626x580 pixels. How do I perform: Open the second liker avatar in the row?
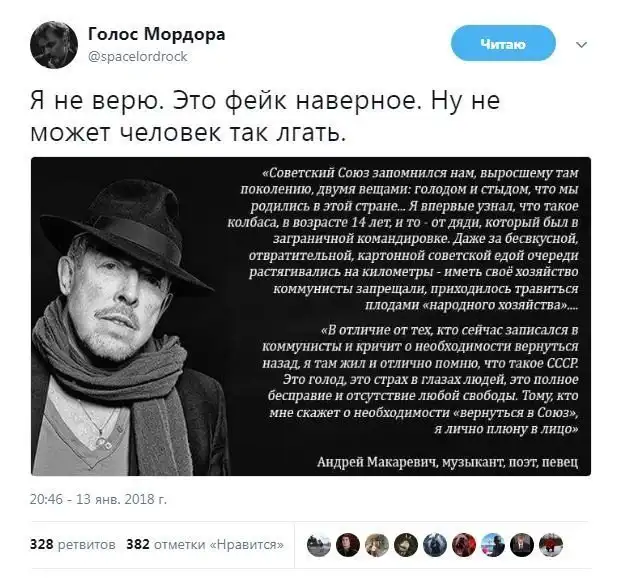[348, 545]
